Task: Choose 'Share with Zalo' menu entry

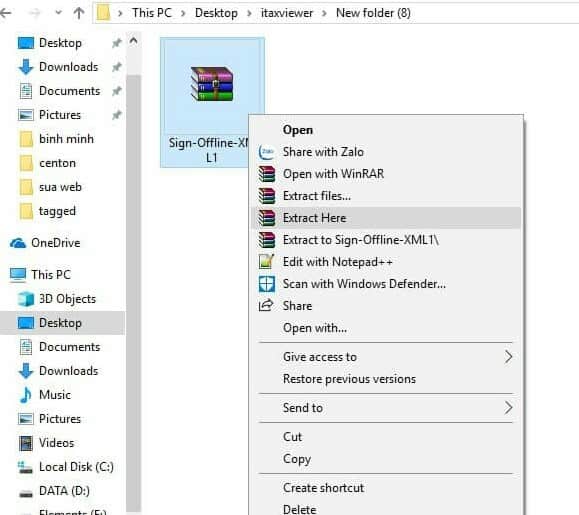Action: (386, 152)
